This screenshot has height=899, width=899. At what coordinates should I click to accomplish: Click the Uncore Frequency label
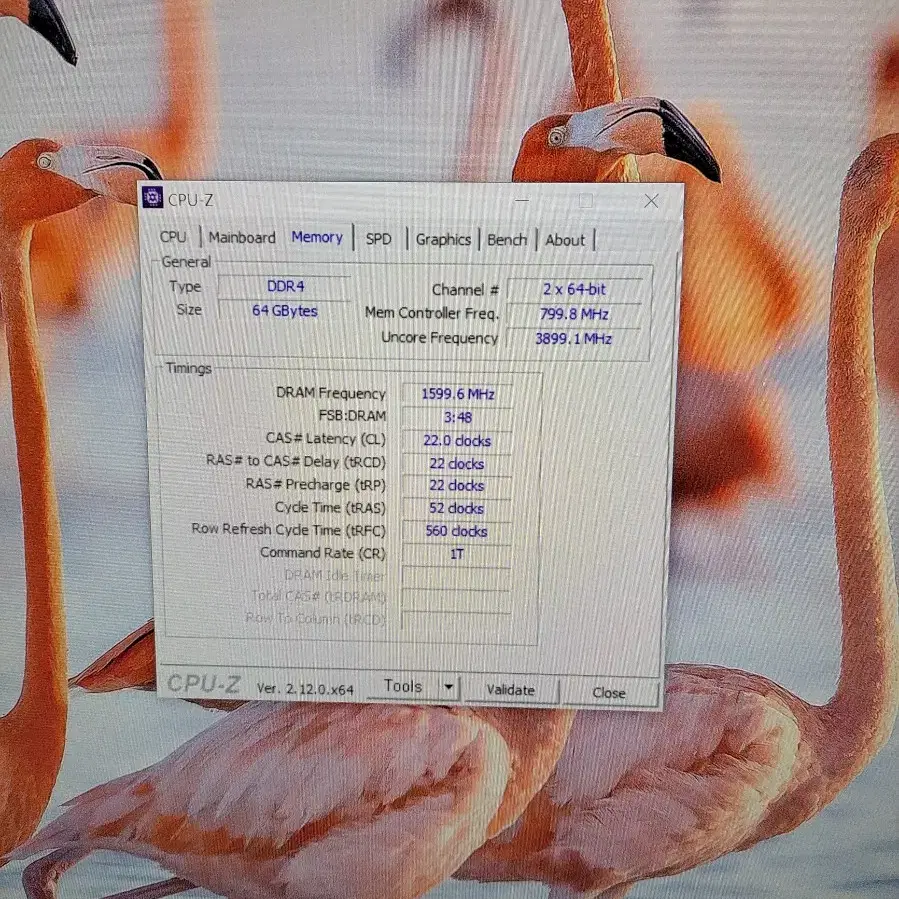(440, 338)
